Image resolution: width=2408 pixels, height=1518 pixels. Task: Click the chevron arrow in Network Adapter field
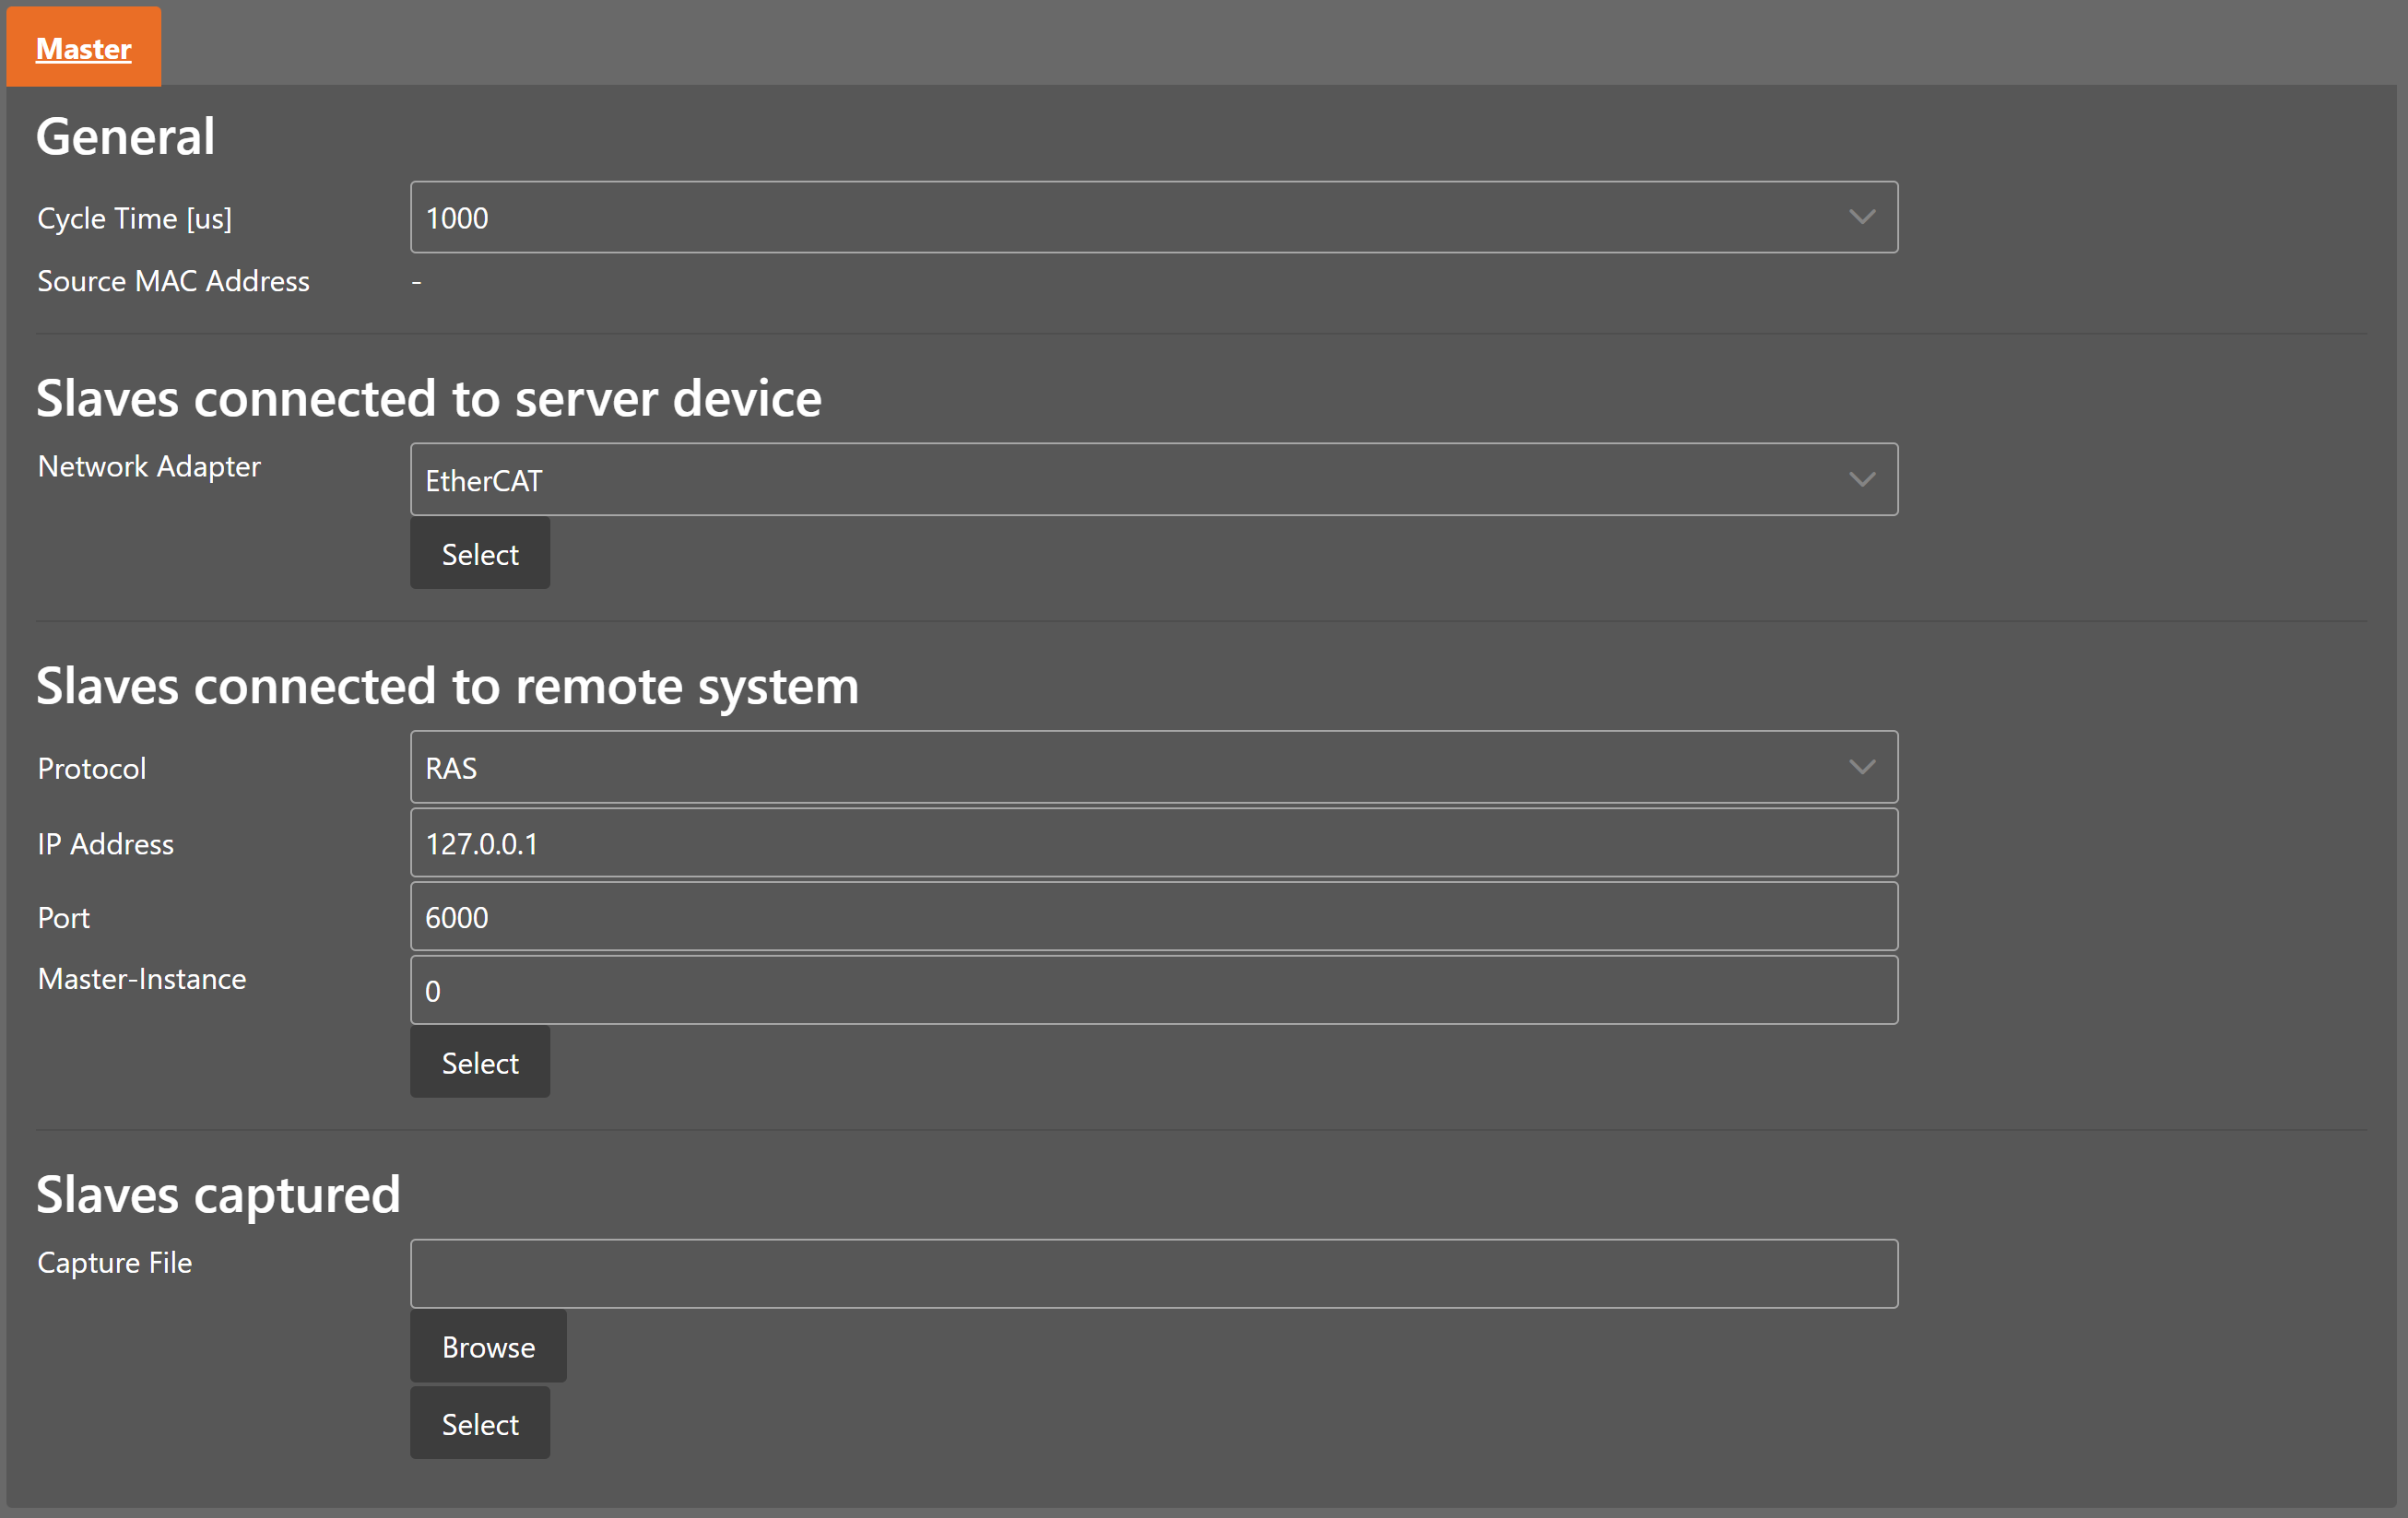click(x=1861, y=480)
